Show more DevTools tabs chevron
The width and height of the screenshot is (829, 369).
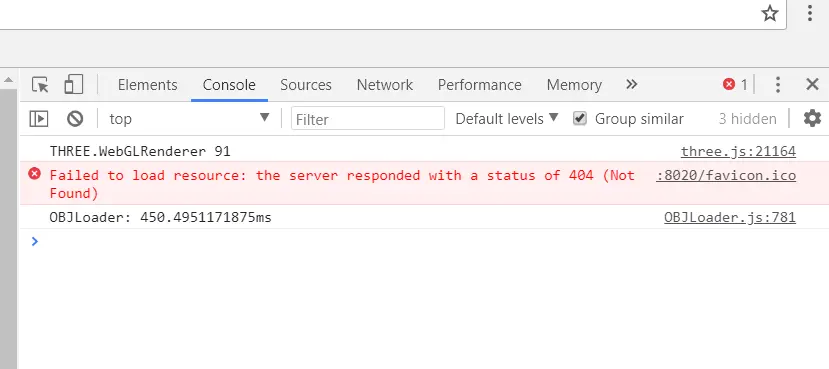click(x=631, y=85)
